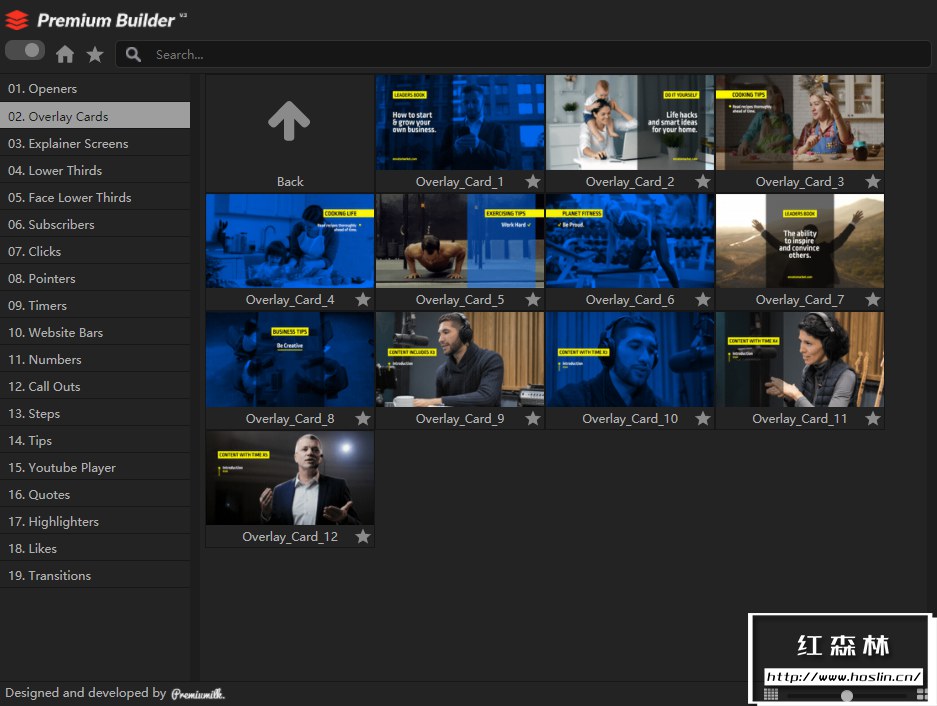The width and height of the screenshot is (937, 706).
Task: Open the 01. Openers category
Action: [95, 88]
